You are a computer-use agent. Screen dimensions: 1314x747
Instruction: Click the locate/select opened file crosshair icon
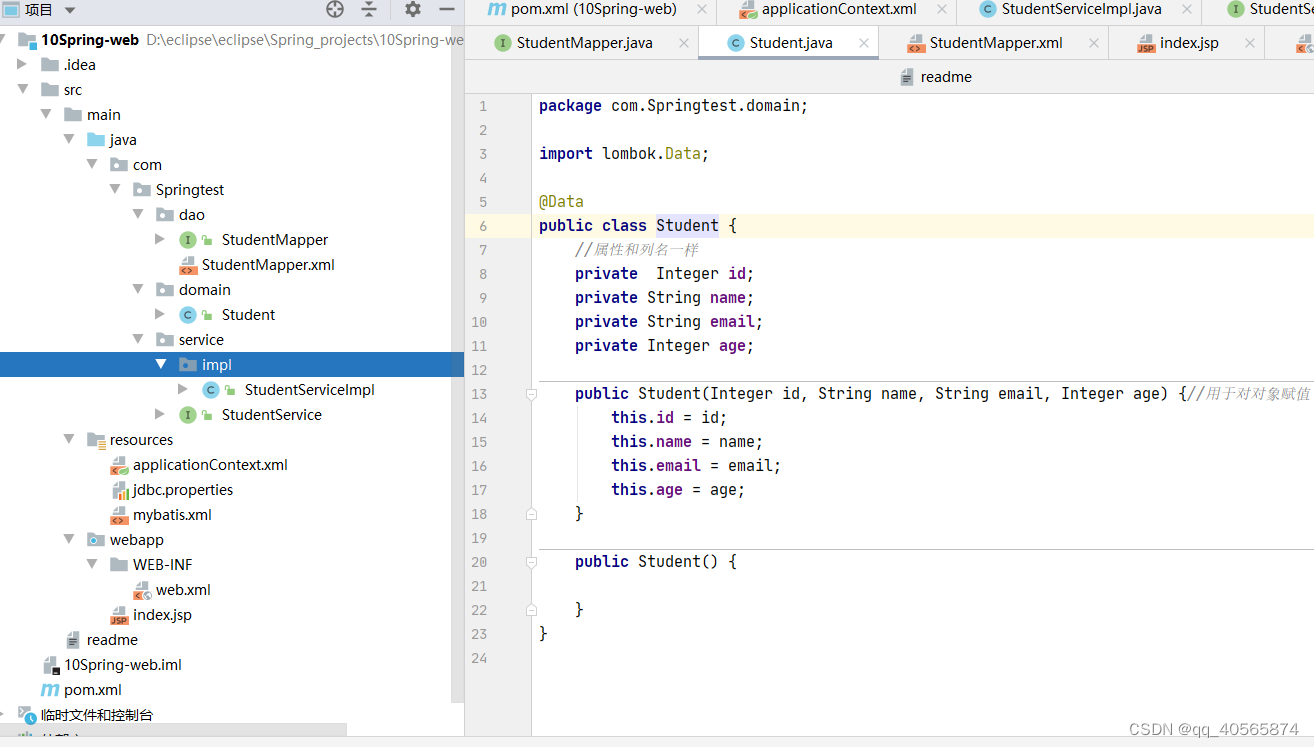335,10
